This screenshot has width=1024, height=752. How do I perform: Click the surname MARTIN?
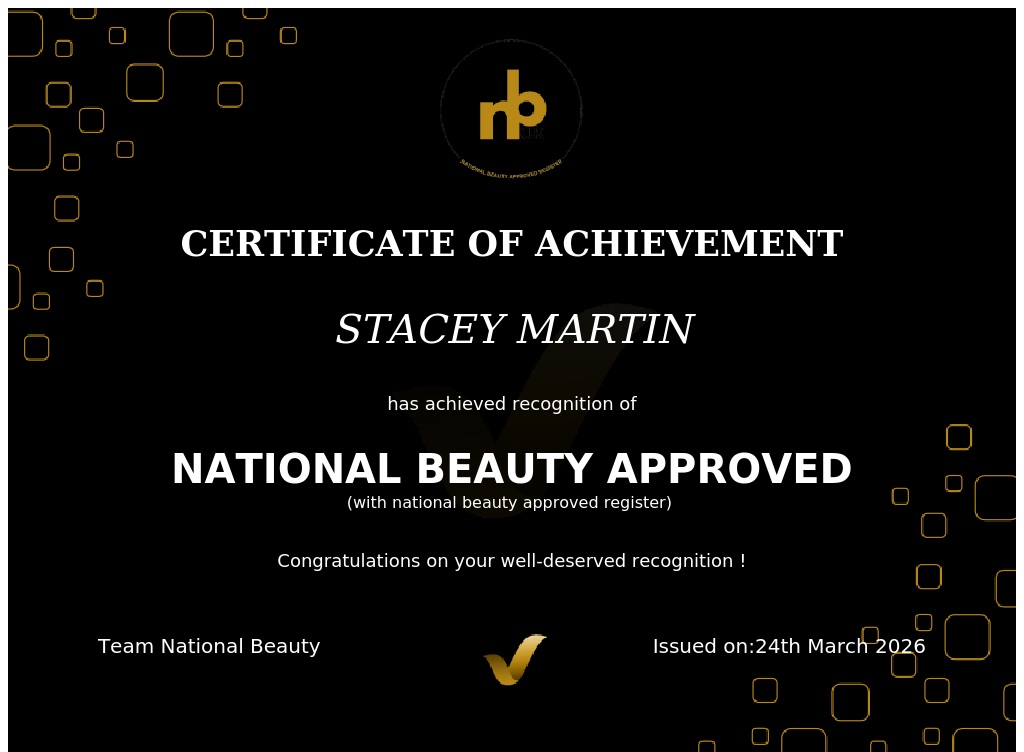tap(604, 330)
